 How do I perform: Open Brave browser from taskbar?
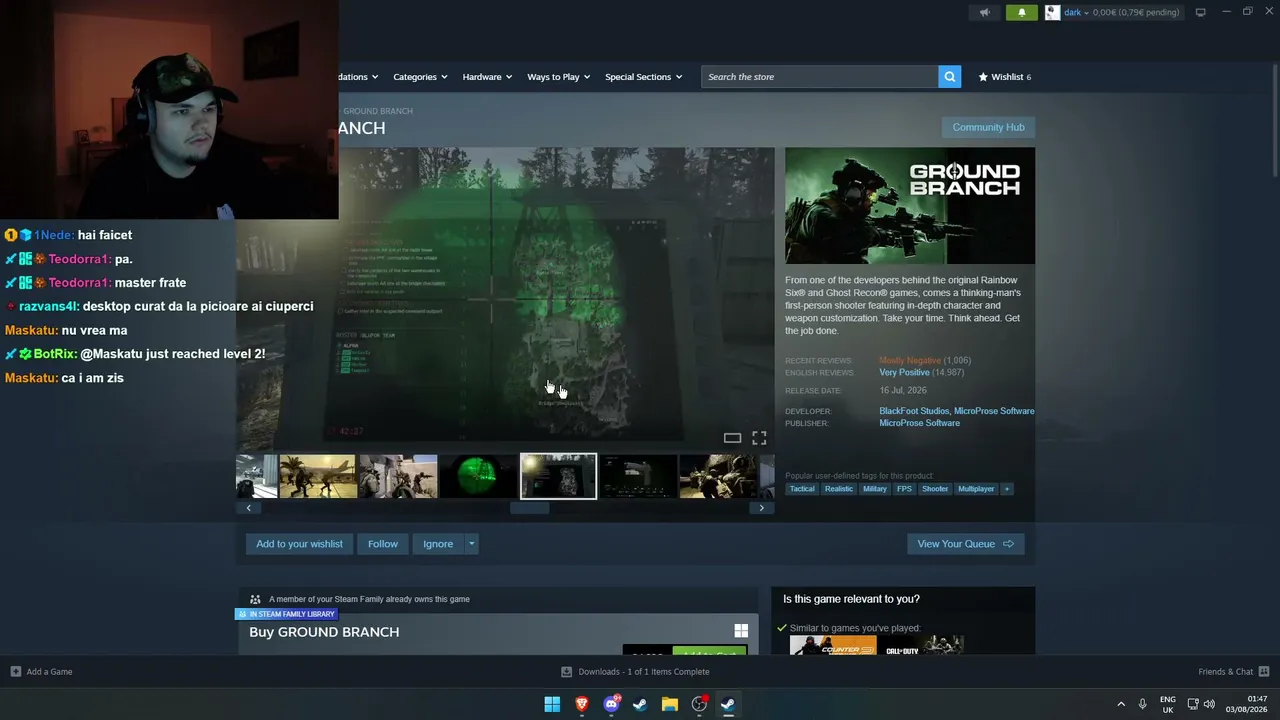click(582, 704)
